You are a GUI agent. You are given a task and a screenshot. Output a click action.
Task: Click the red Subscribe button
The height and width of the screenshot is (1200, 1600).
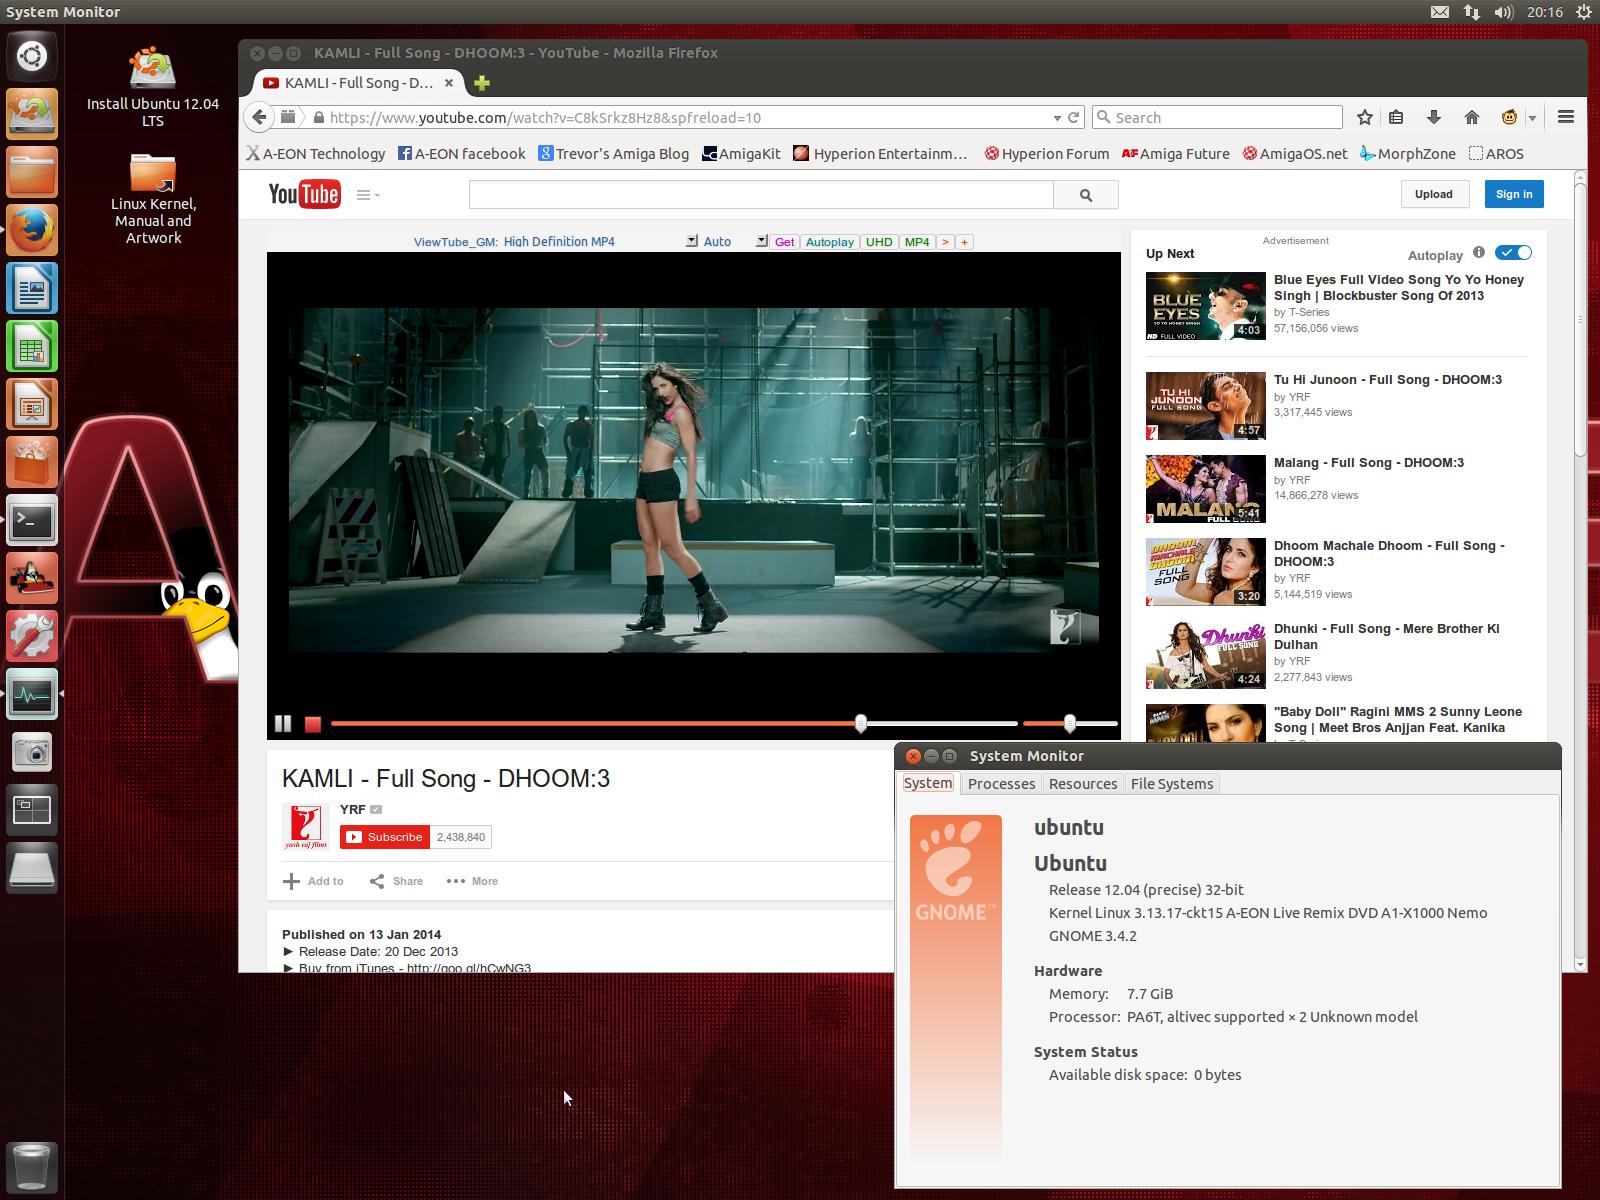[x=385, y=837]
